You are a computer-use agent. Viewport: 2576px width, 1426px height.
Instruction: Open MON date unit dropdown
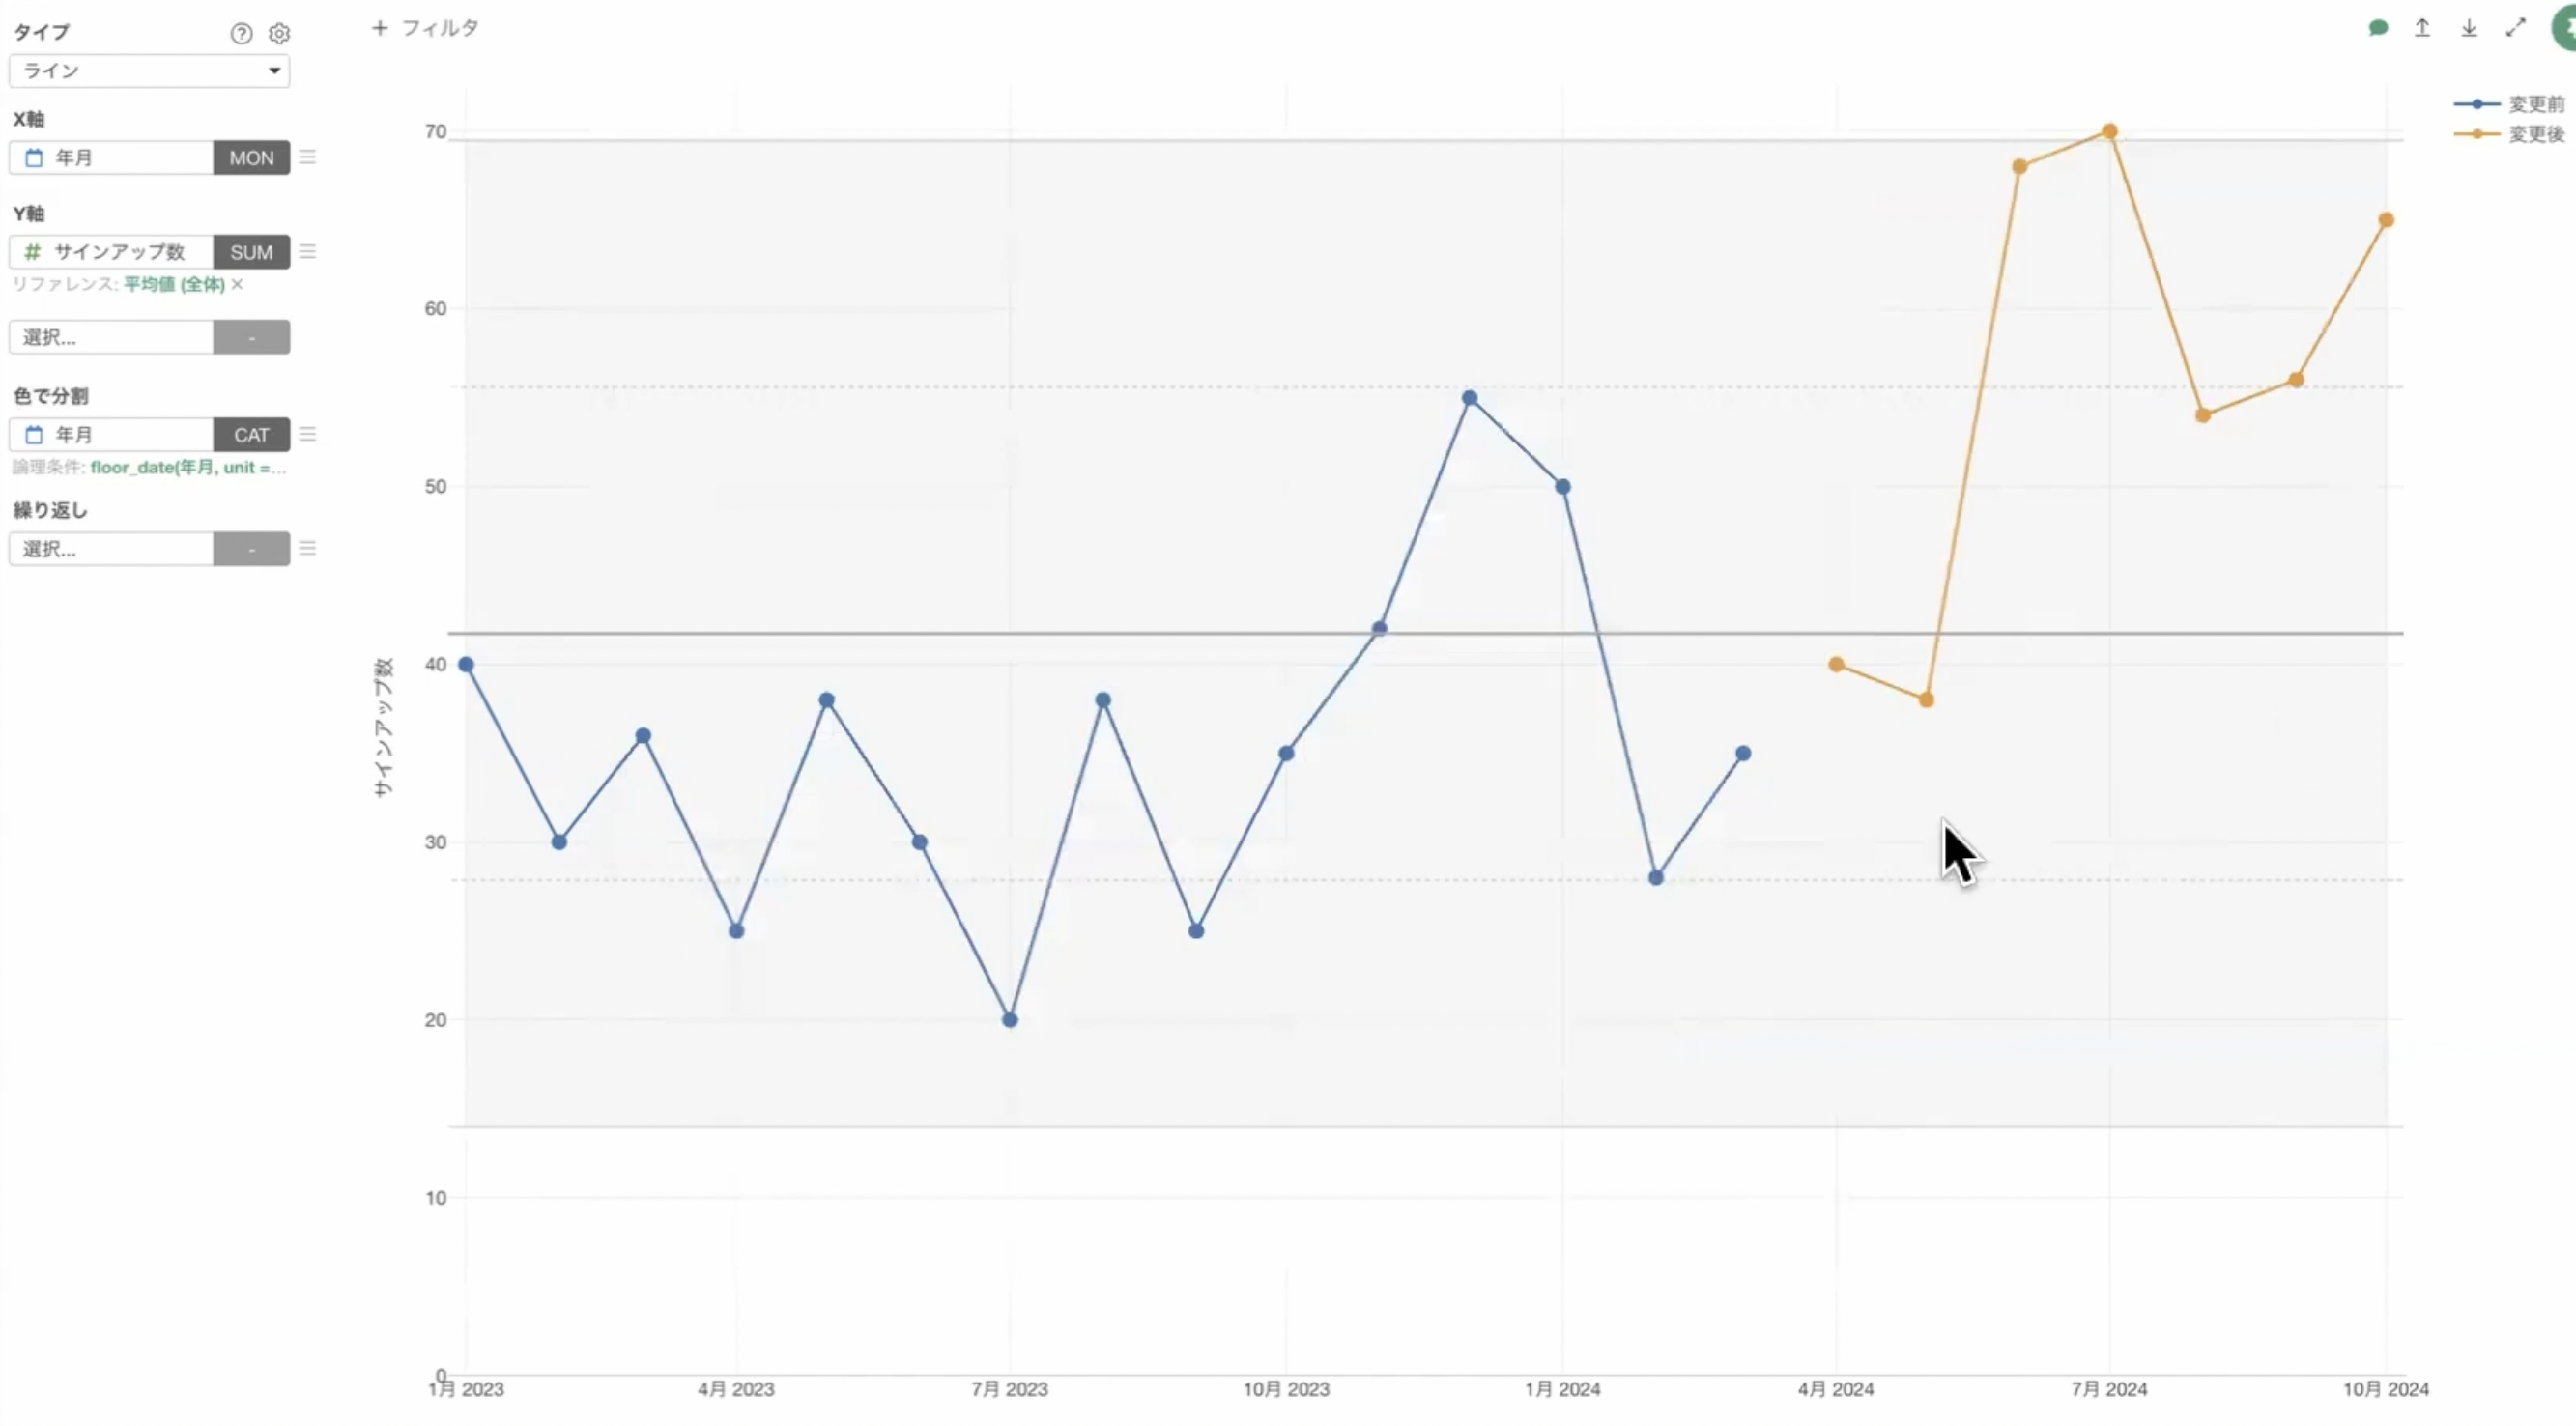click(x=251, y=158)
